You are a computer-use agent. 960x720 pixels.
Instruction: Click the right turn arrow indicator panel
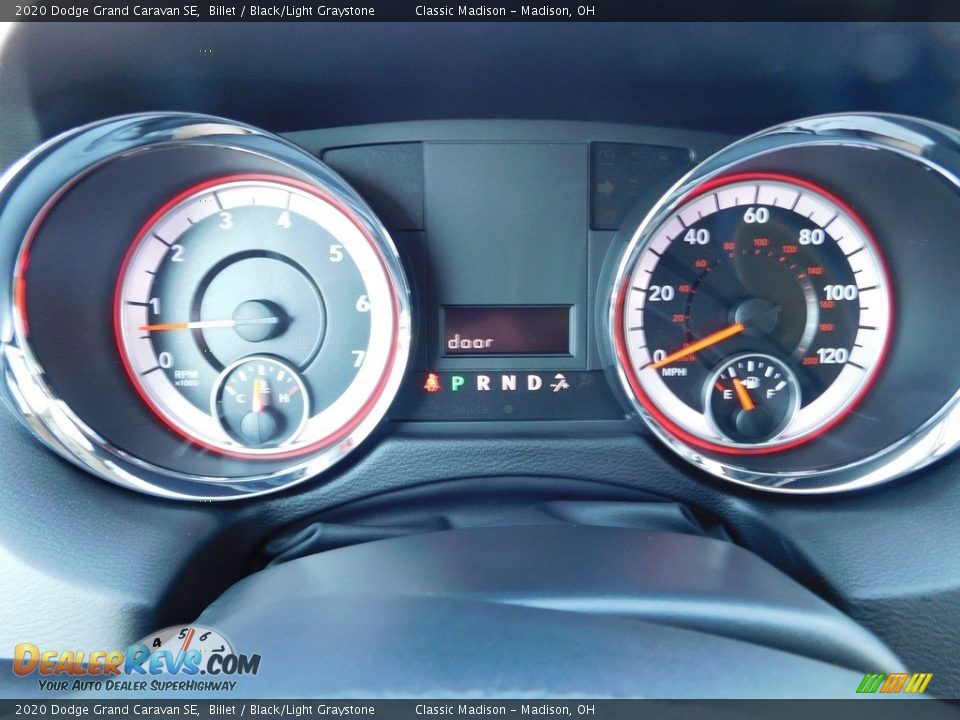coord(607,186)
